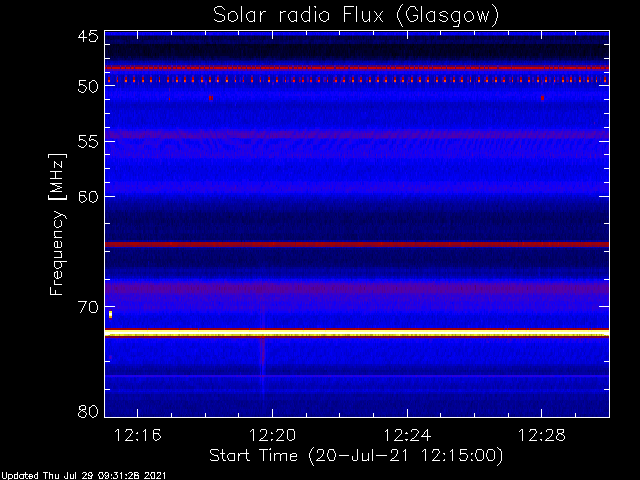This screenshot has width=640, height=480.
Task: Click the dark red band near 64 MHz
Action: 357,244
